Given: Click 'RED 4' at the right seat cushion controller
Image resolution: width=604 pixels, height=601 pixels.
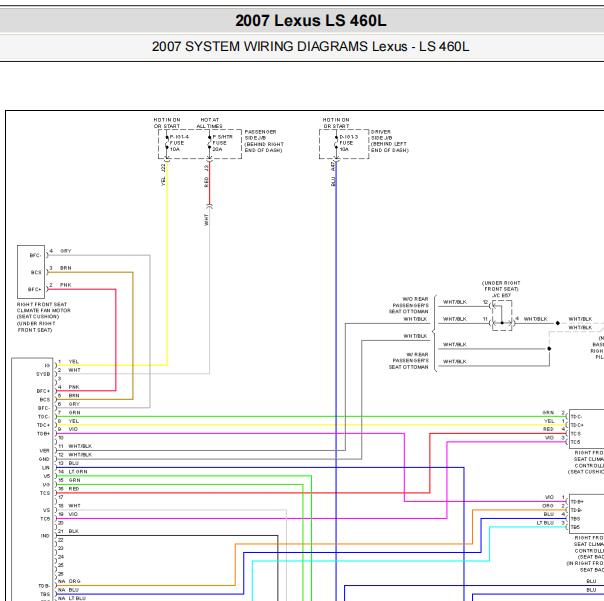Looking at the screenshot, I should click(554, 429).
